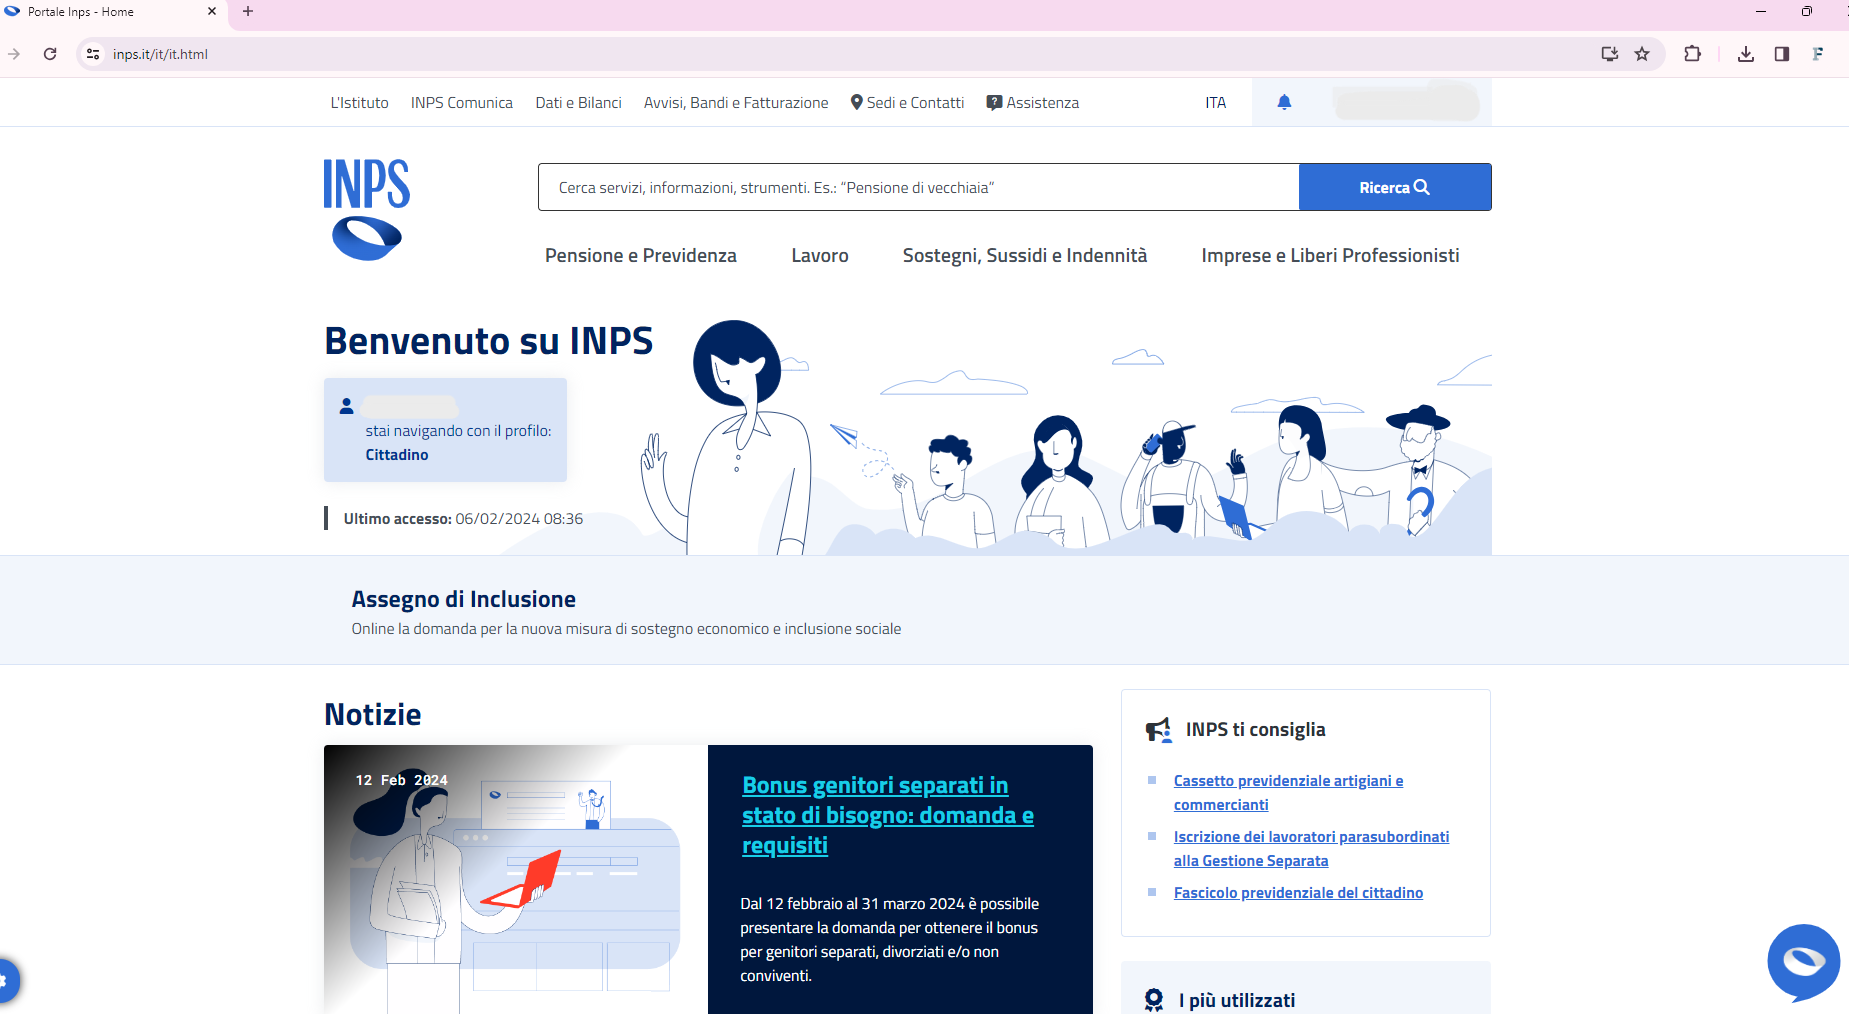Click the Notizie heading
The height and width of the screenshot is (1014, 1849).
pos(372,714)
